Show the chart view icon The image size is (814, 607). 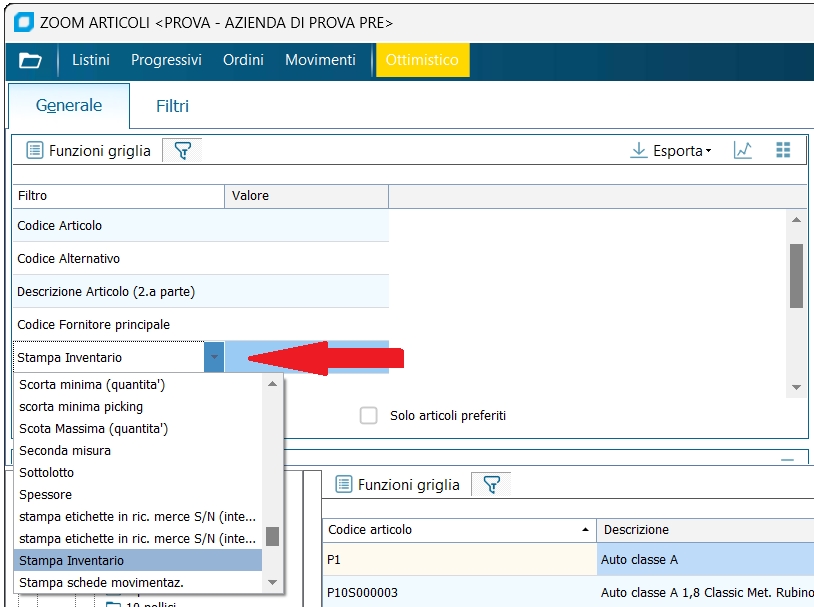[x=743, y=151]
